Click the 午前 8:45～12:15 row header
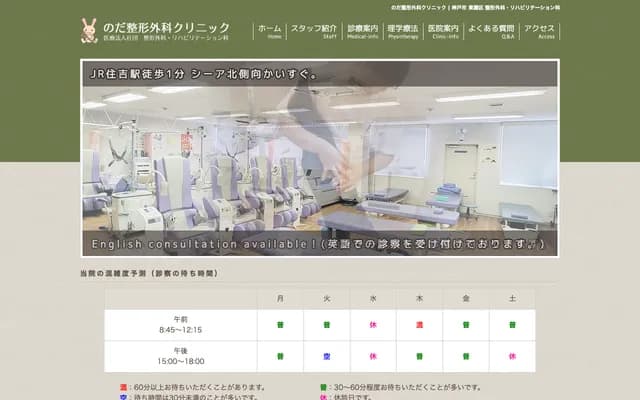 point(180,325)
